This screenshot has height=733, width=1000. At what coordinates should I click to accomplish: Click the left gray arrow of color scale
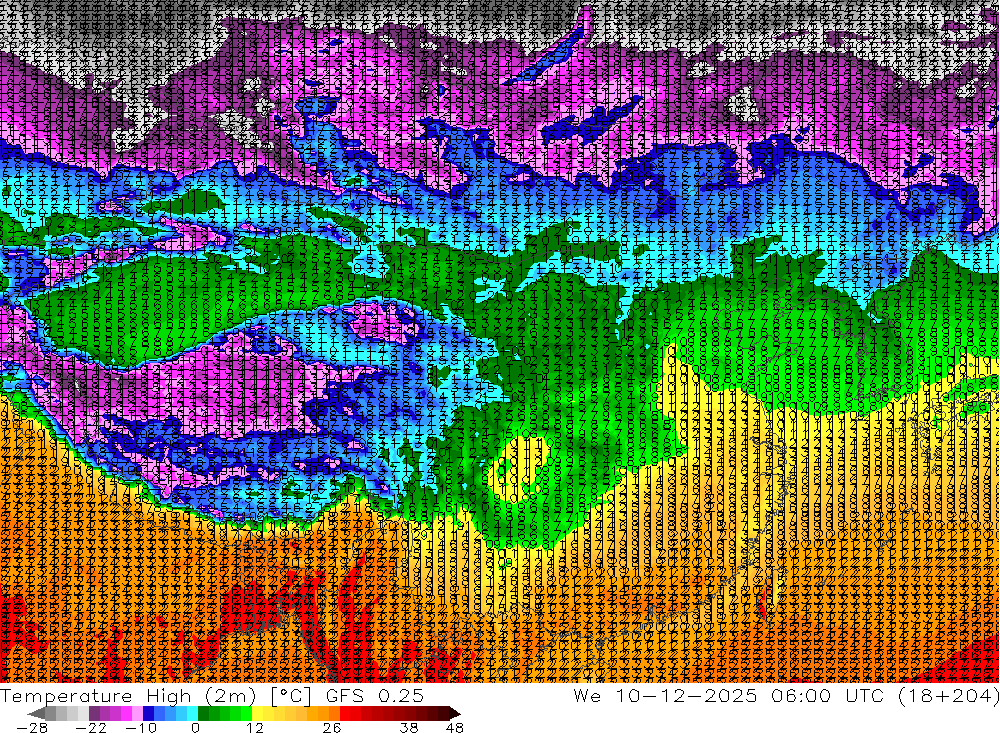(x=36, y=713)
